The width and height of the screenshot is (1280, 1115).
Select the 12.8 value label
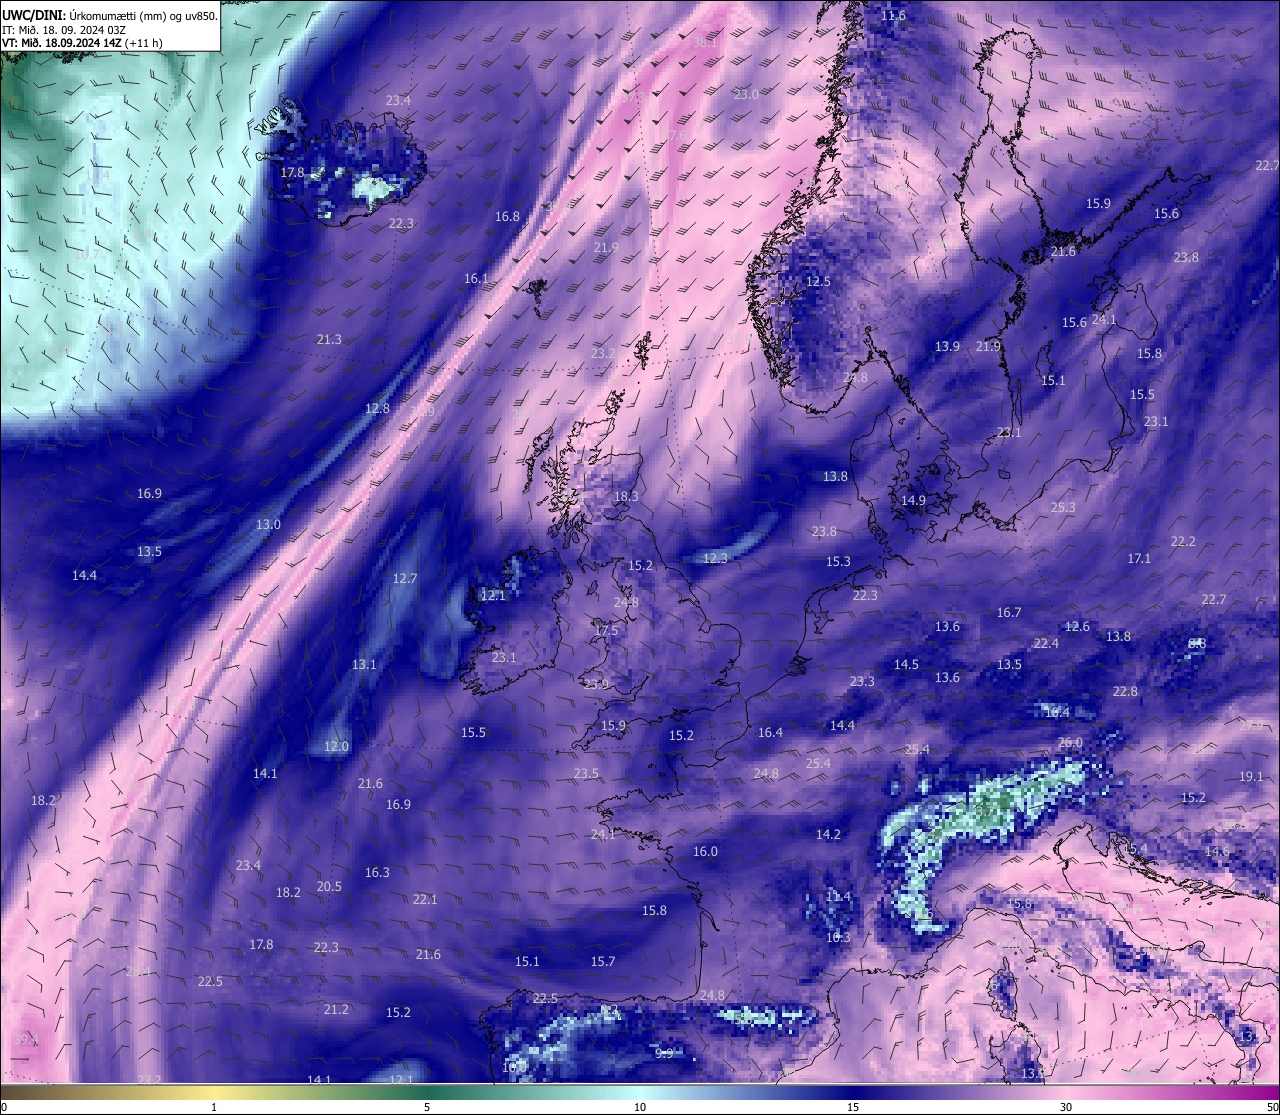click(377, 408)
